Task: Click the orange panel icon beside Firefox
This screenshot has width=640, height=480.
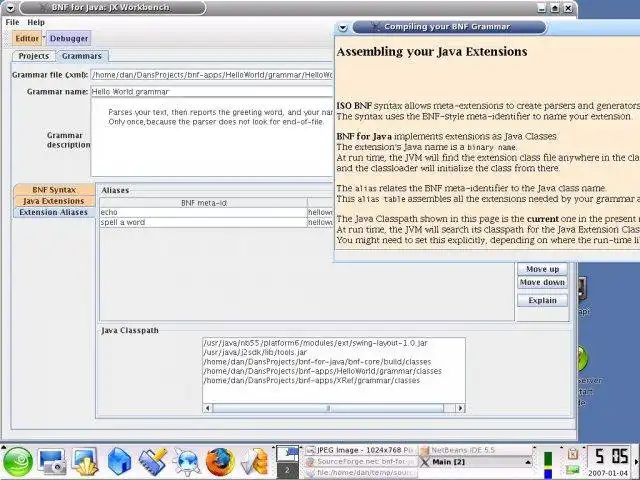Action: 255,463
